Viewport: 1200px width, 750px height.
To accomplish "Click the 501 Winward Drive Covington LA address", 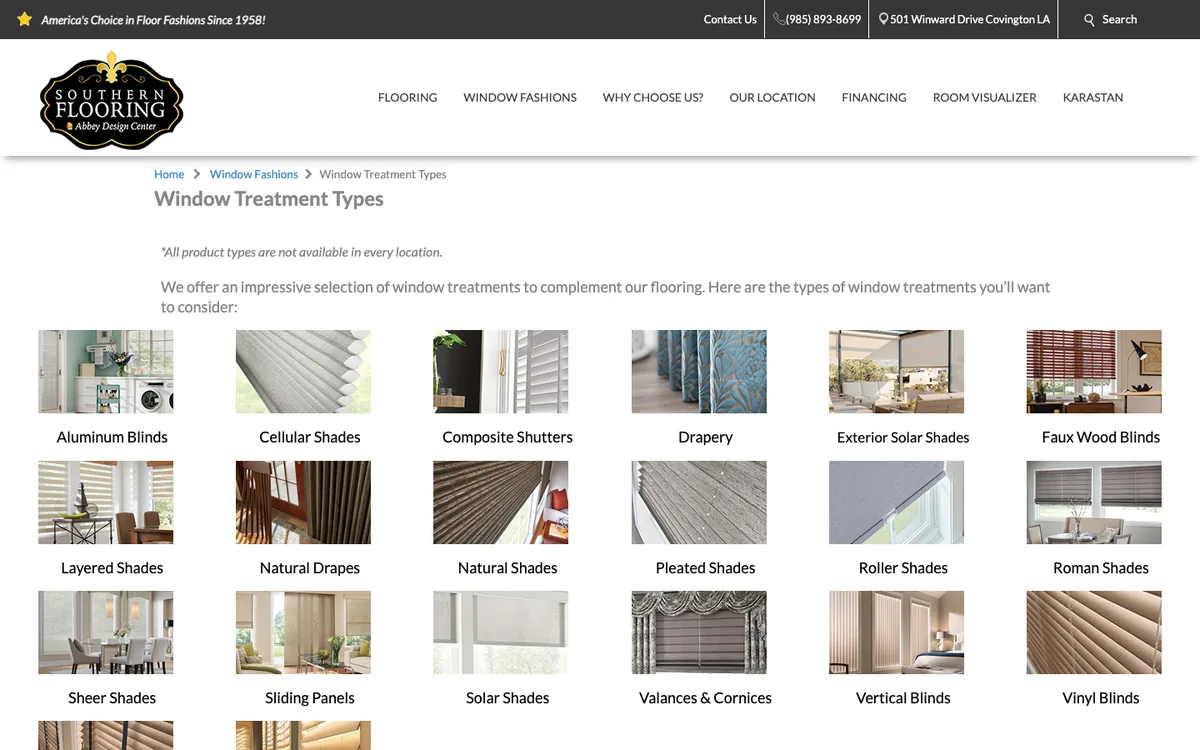I will coord(970,19).
